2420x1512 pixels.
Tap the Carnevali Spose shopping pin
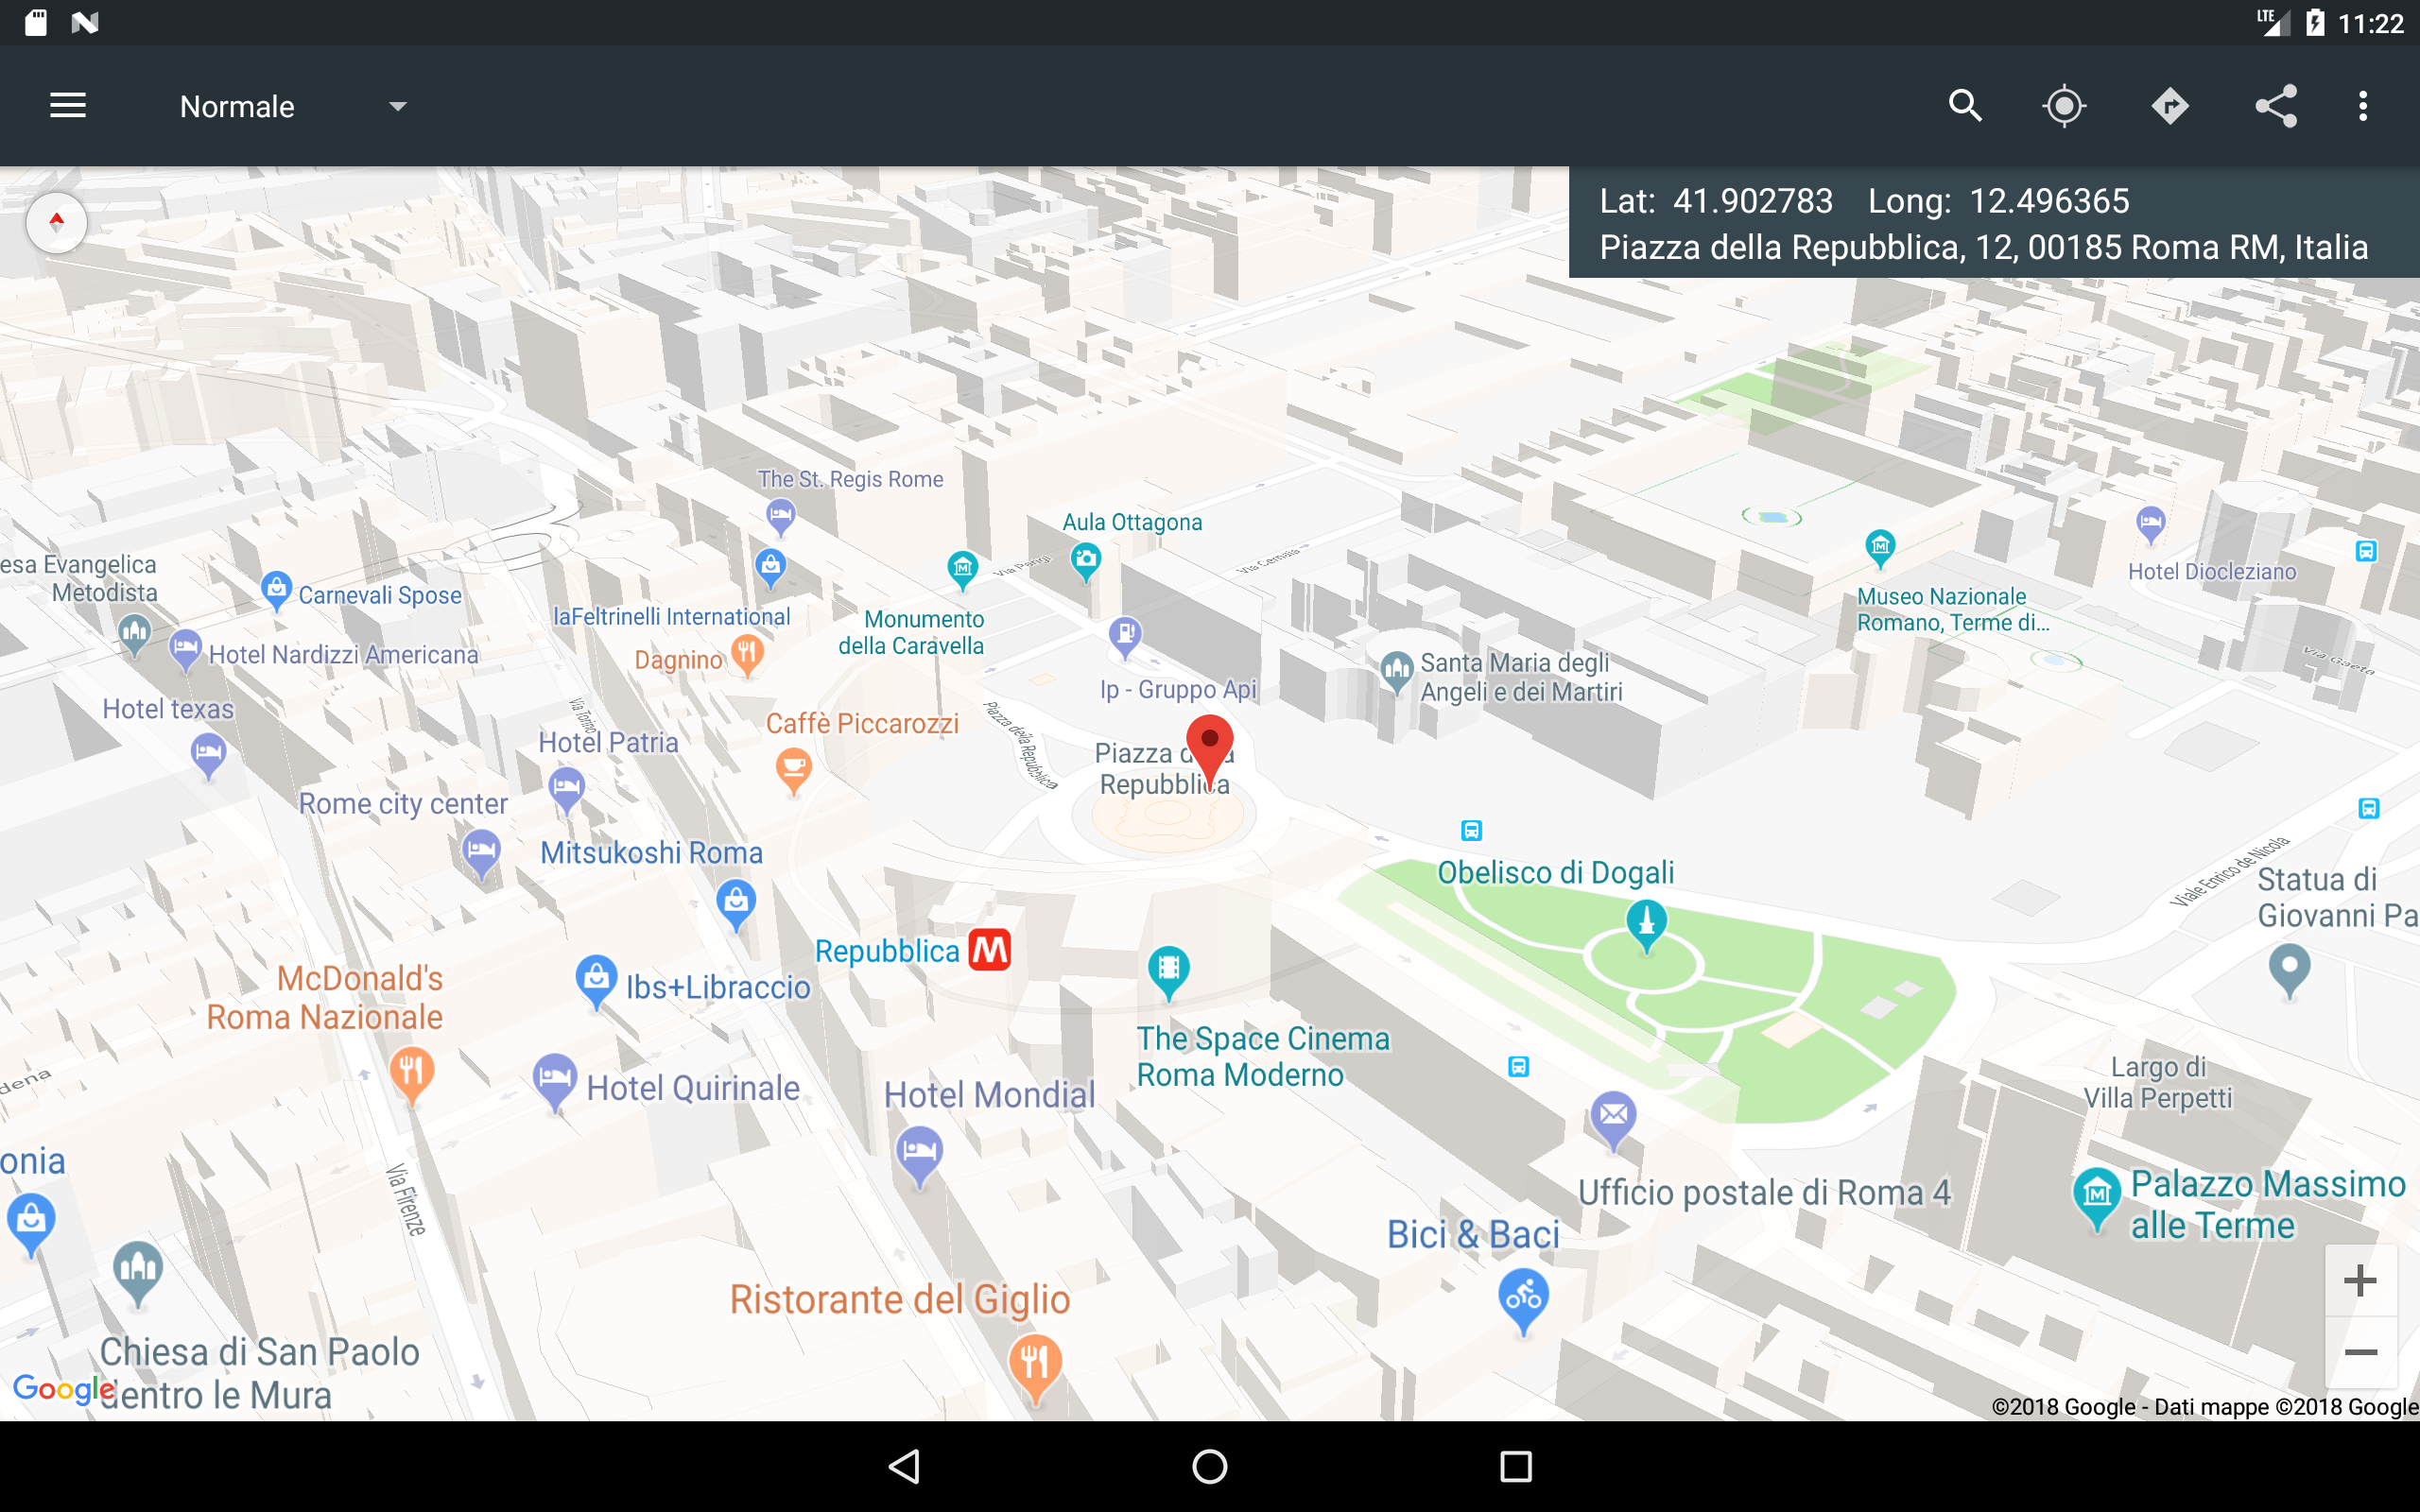(x=276, y=590)
